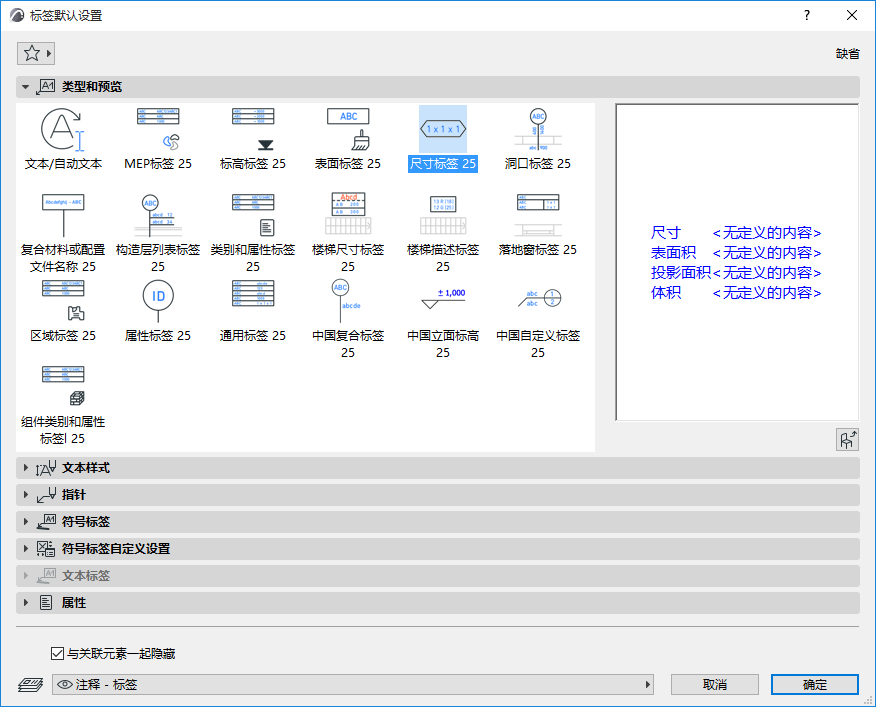Open help with the question mark

tap(807, 15)
